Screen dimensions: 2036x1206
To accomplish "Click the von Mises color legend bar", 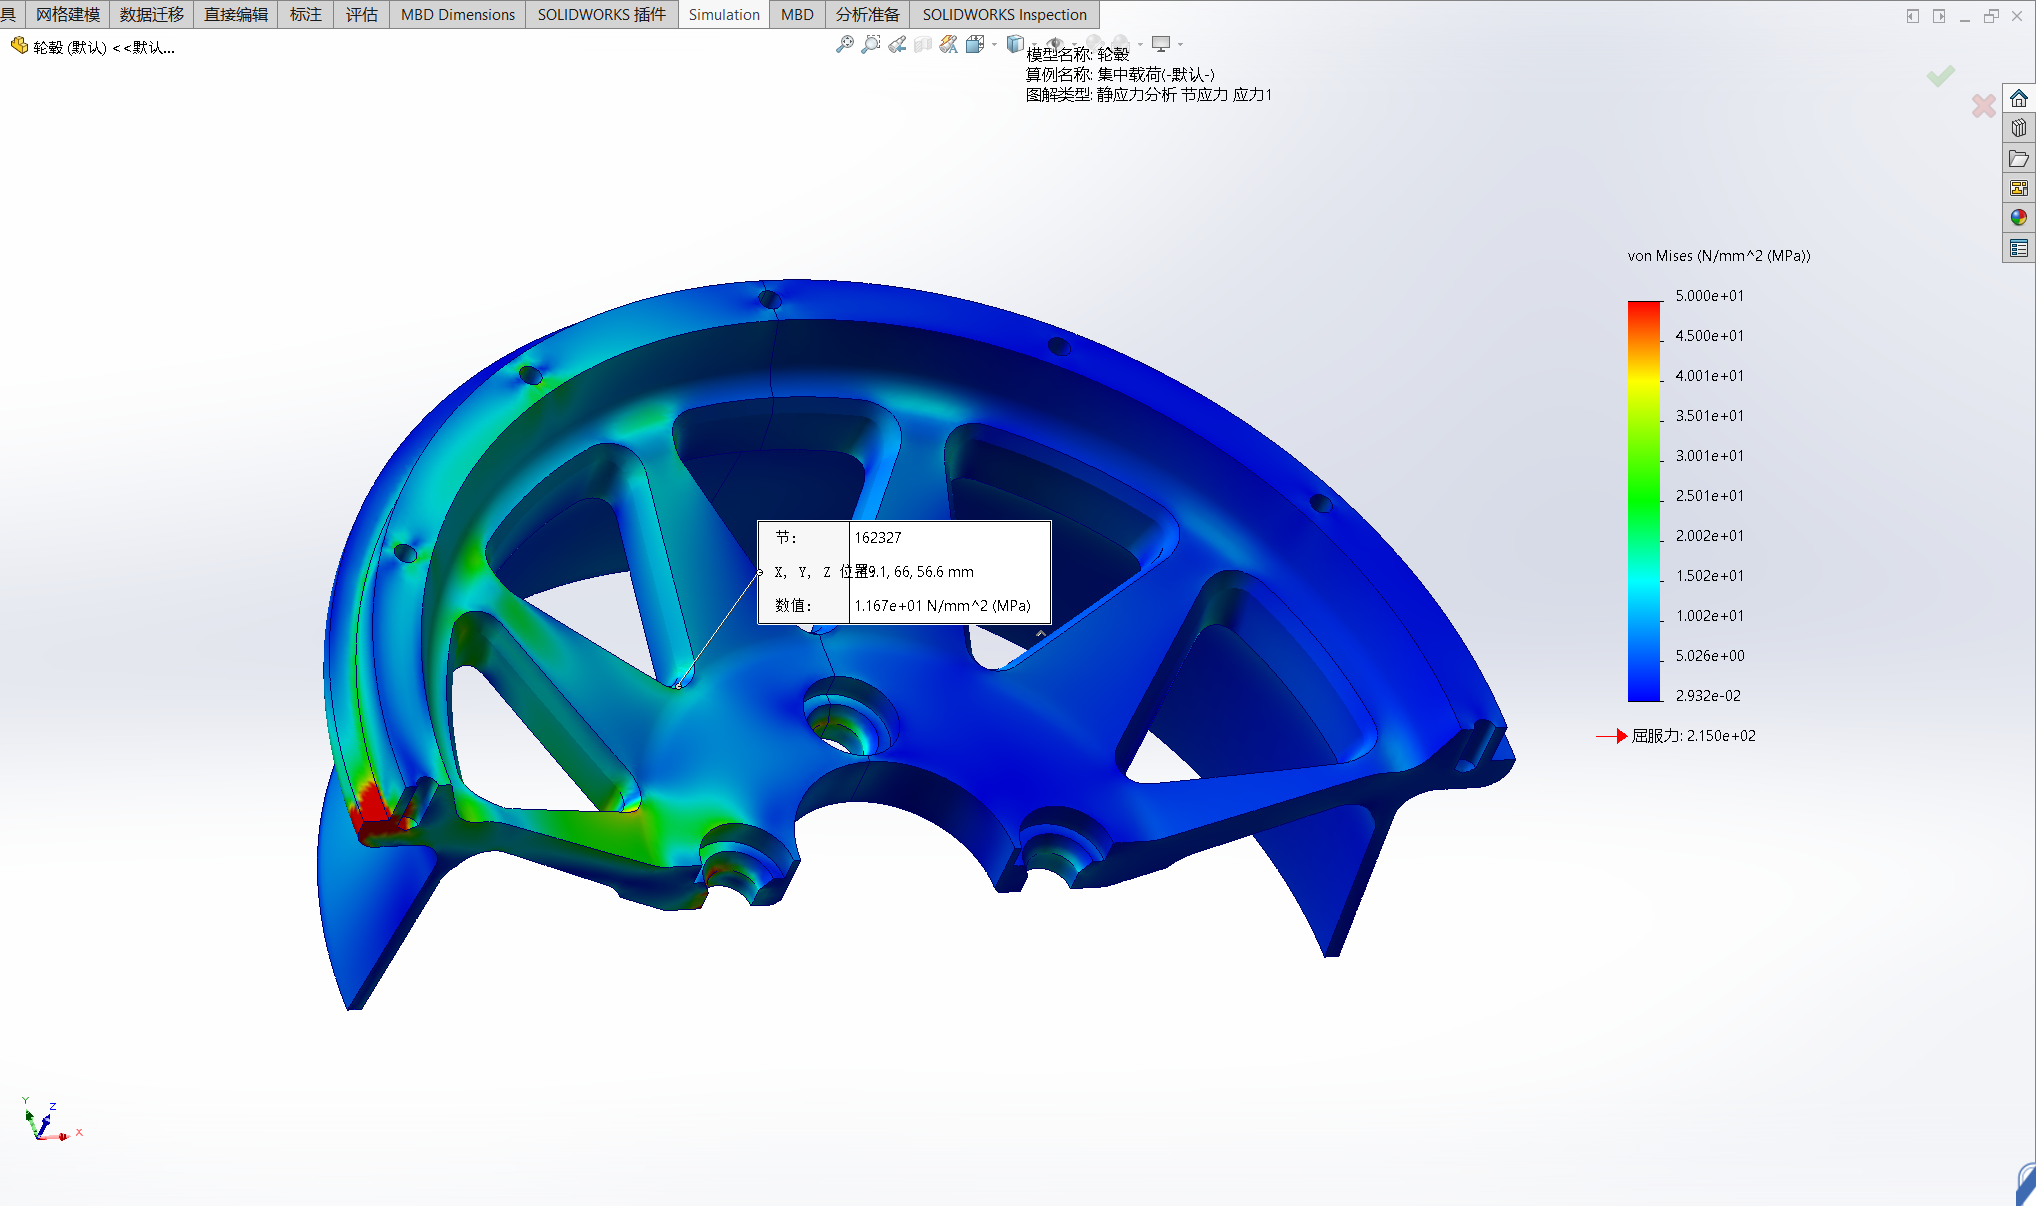I will tap(1644, 500).
